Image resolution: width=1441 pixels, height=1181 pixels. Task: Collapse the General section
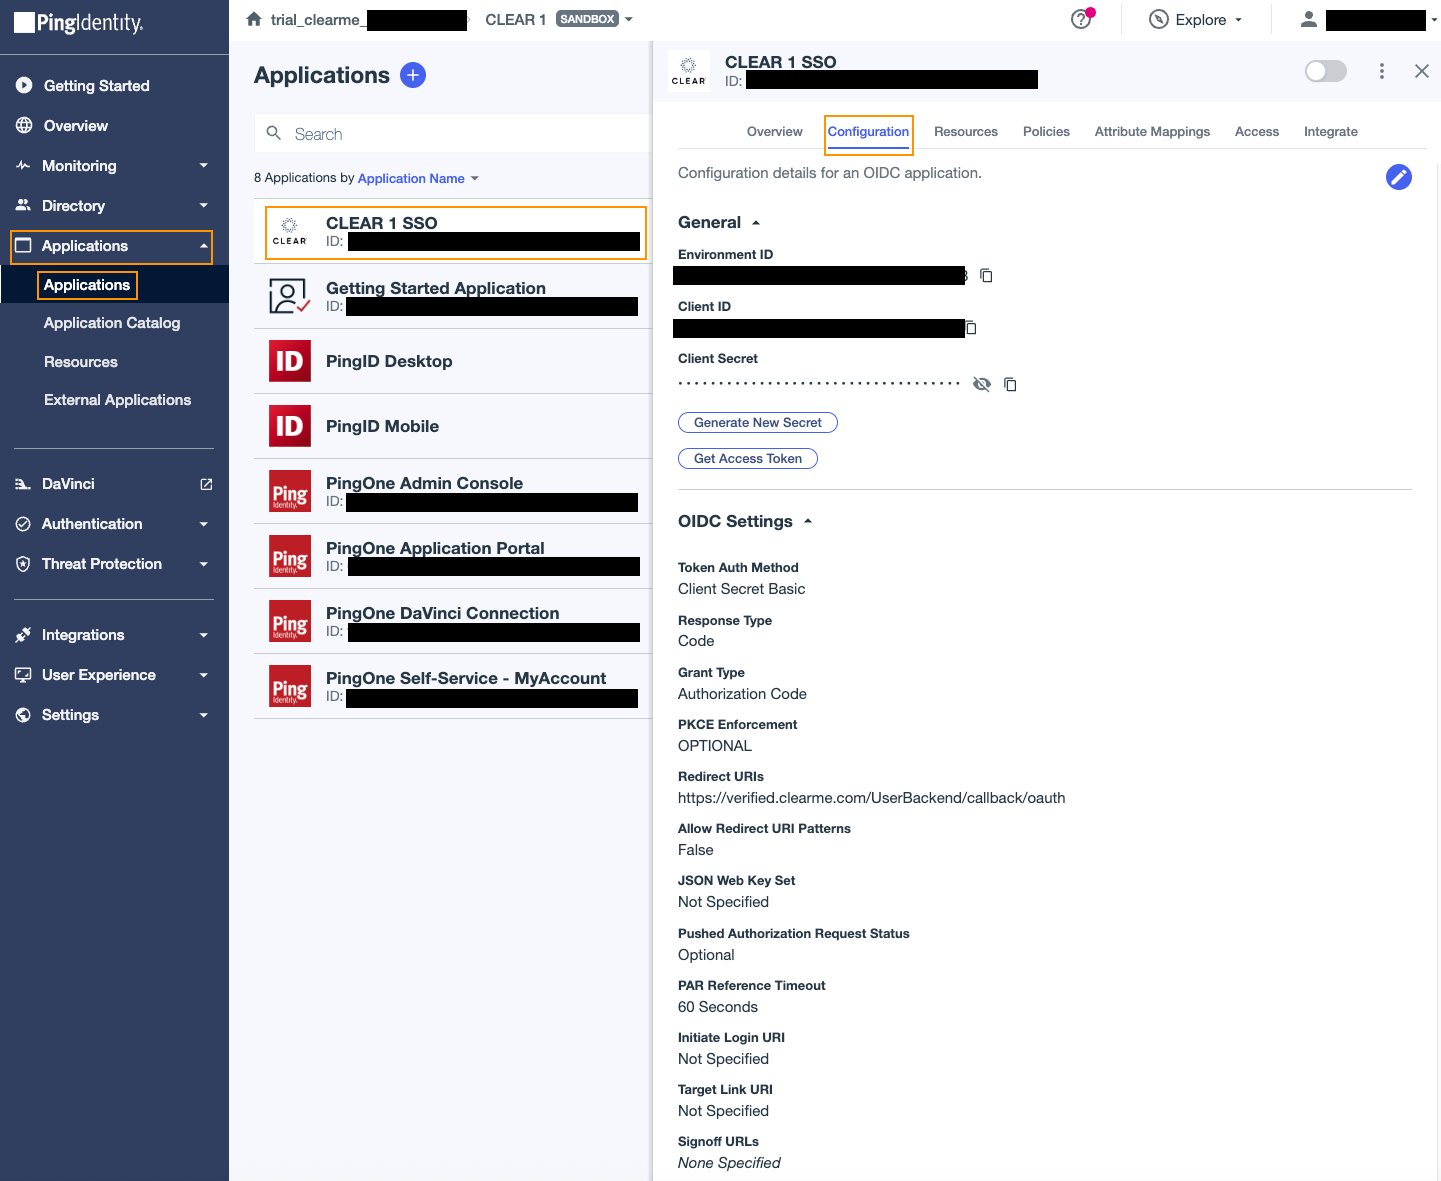click(x=756, y=223)
